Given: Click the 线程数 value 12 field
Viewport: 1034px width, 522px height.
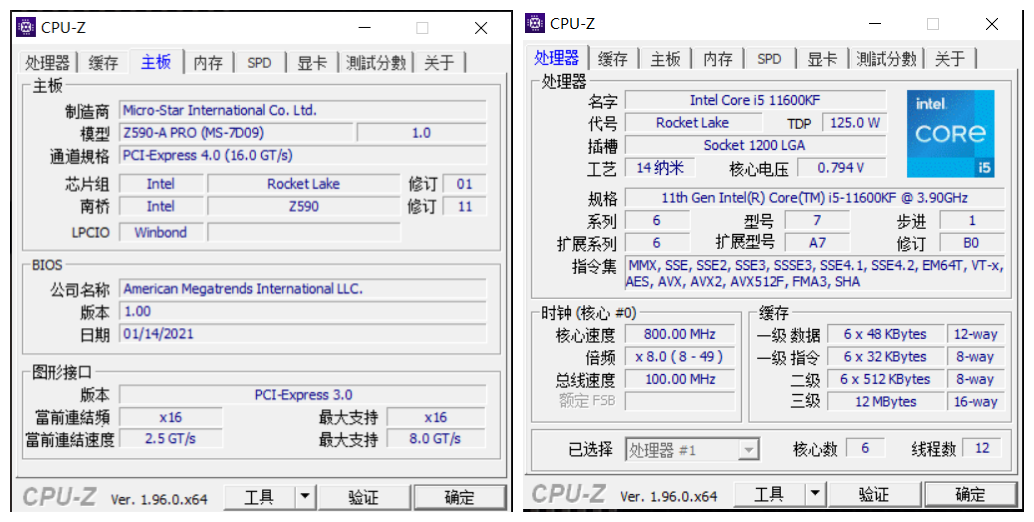Looking at the screenshot, I should 982,448.
